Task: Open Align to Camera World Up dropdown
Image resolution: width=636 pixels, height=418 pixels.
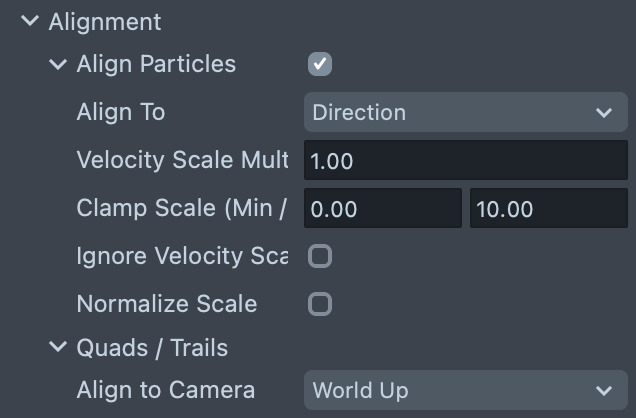Action: click(465, 390)
